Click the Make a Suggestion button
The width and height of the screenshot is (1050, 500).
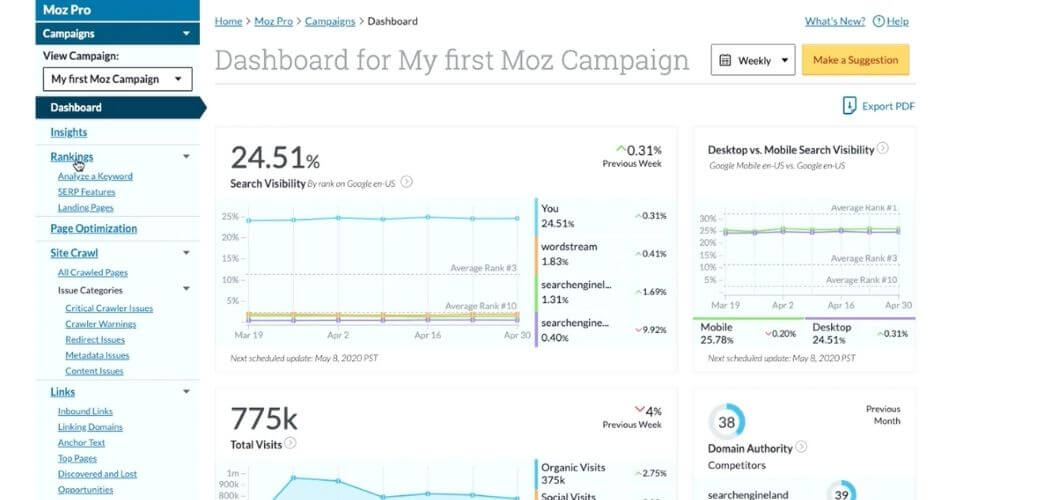coord(855,60)
